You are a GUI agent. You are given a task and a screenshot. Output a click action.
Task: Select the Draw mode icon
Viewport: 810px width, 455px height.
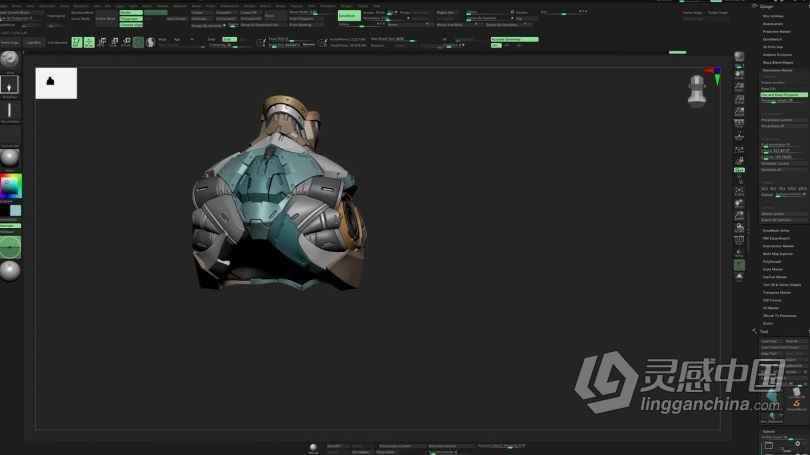point(89,42)
